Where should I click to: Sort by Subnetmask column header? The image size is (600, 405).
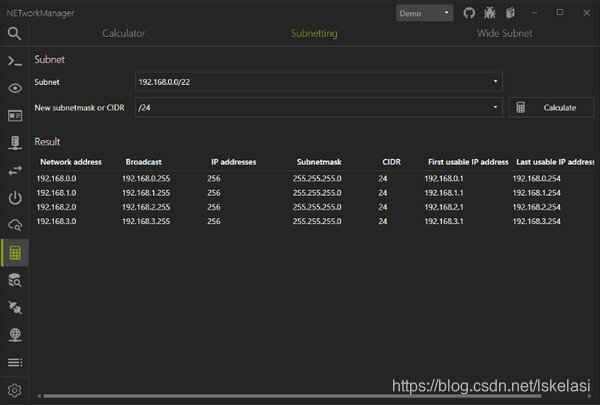(x=319, y=162)
